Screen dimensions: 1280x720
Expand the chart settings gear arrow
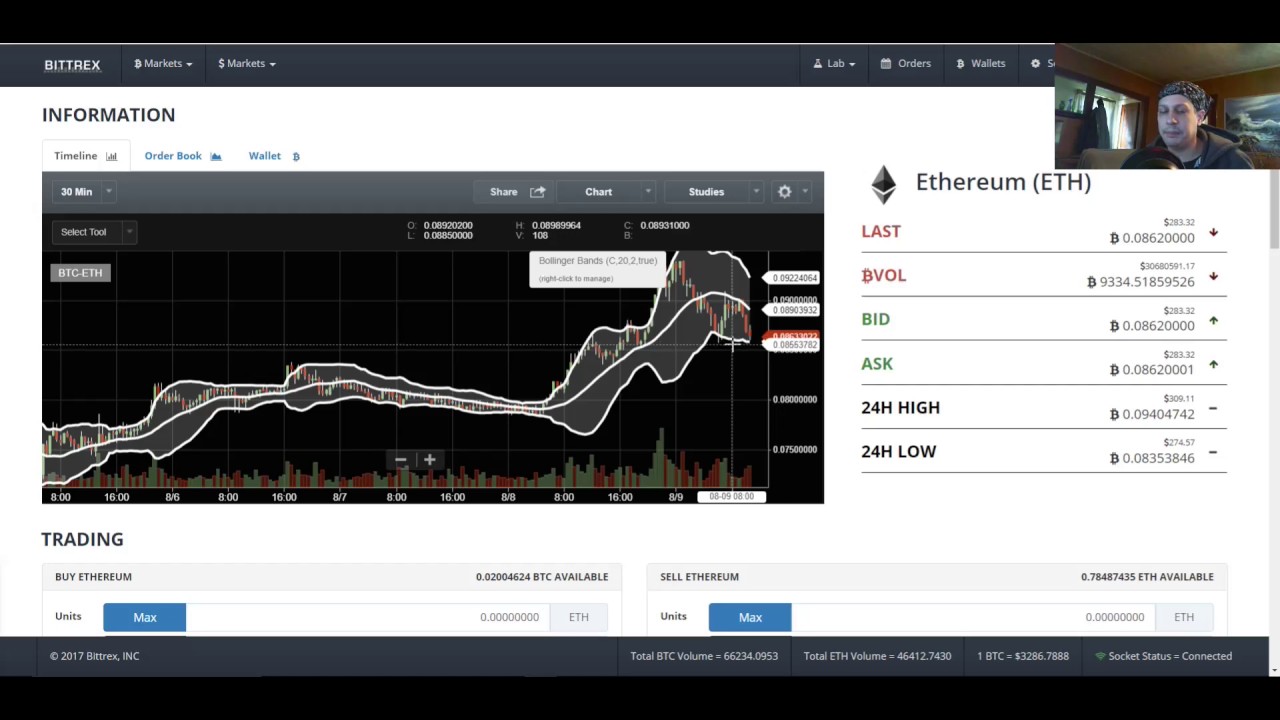pyautogui.click(x=806, y=192)
